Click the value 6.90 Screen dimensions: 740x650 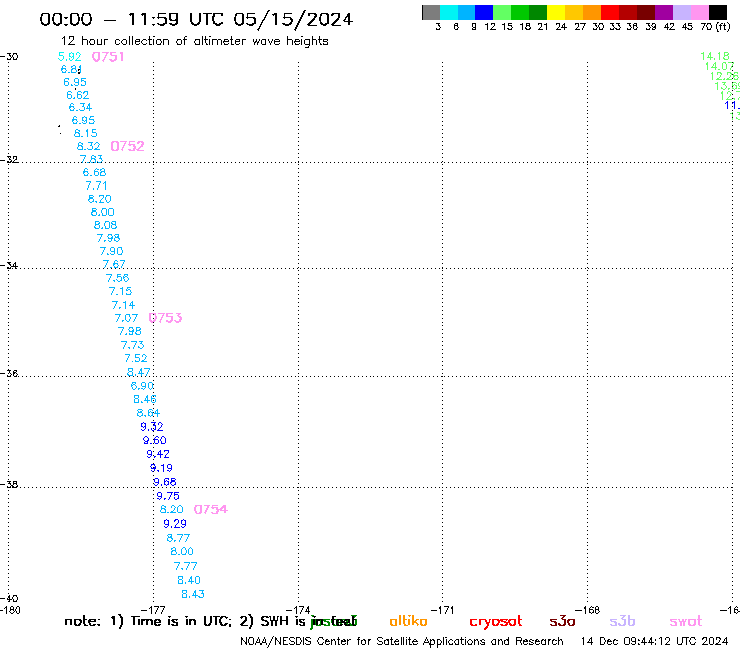point(142,386)
